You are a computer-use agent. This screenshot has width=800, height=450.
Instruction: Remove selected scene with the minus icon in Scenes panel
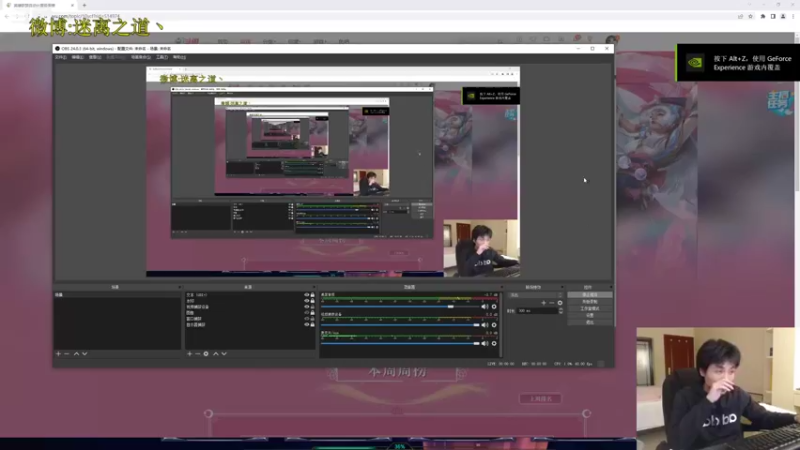66,354
